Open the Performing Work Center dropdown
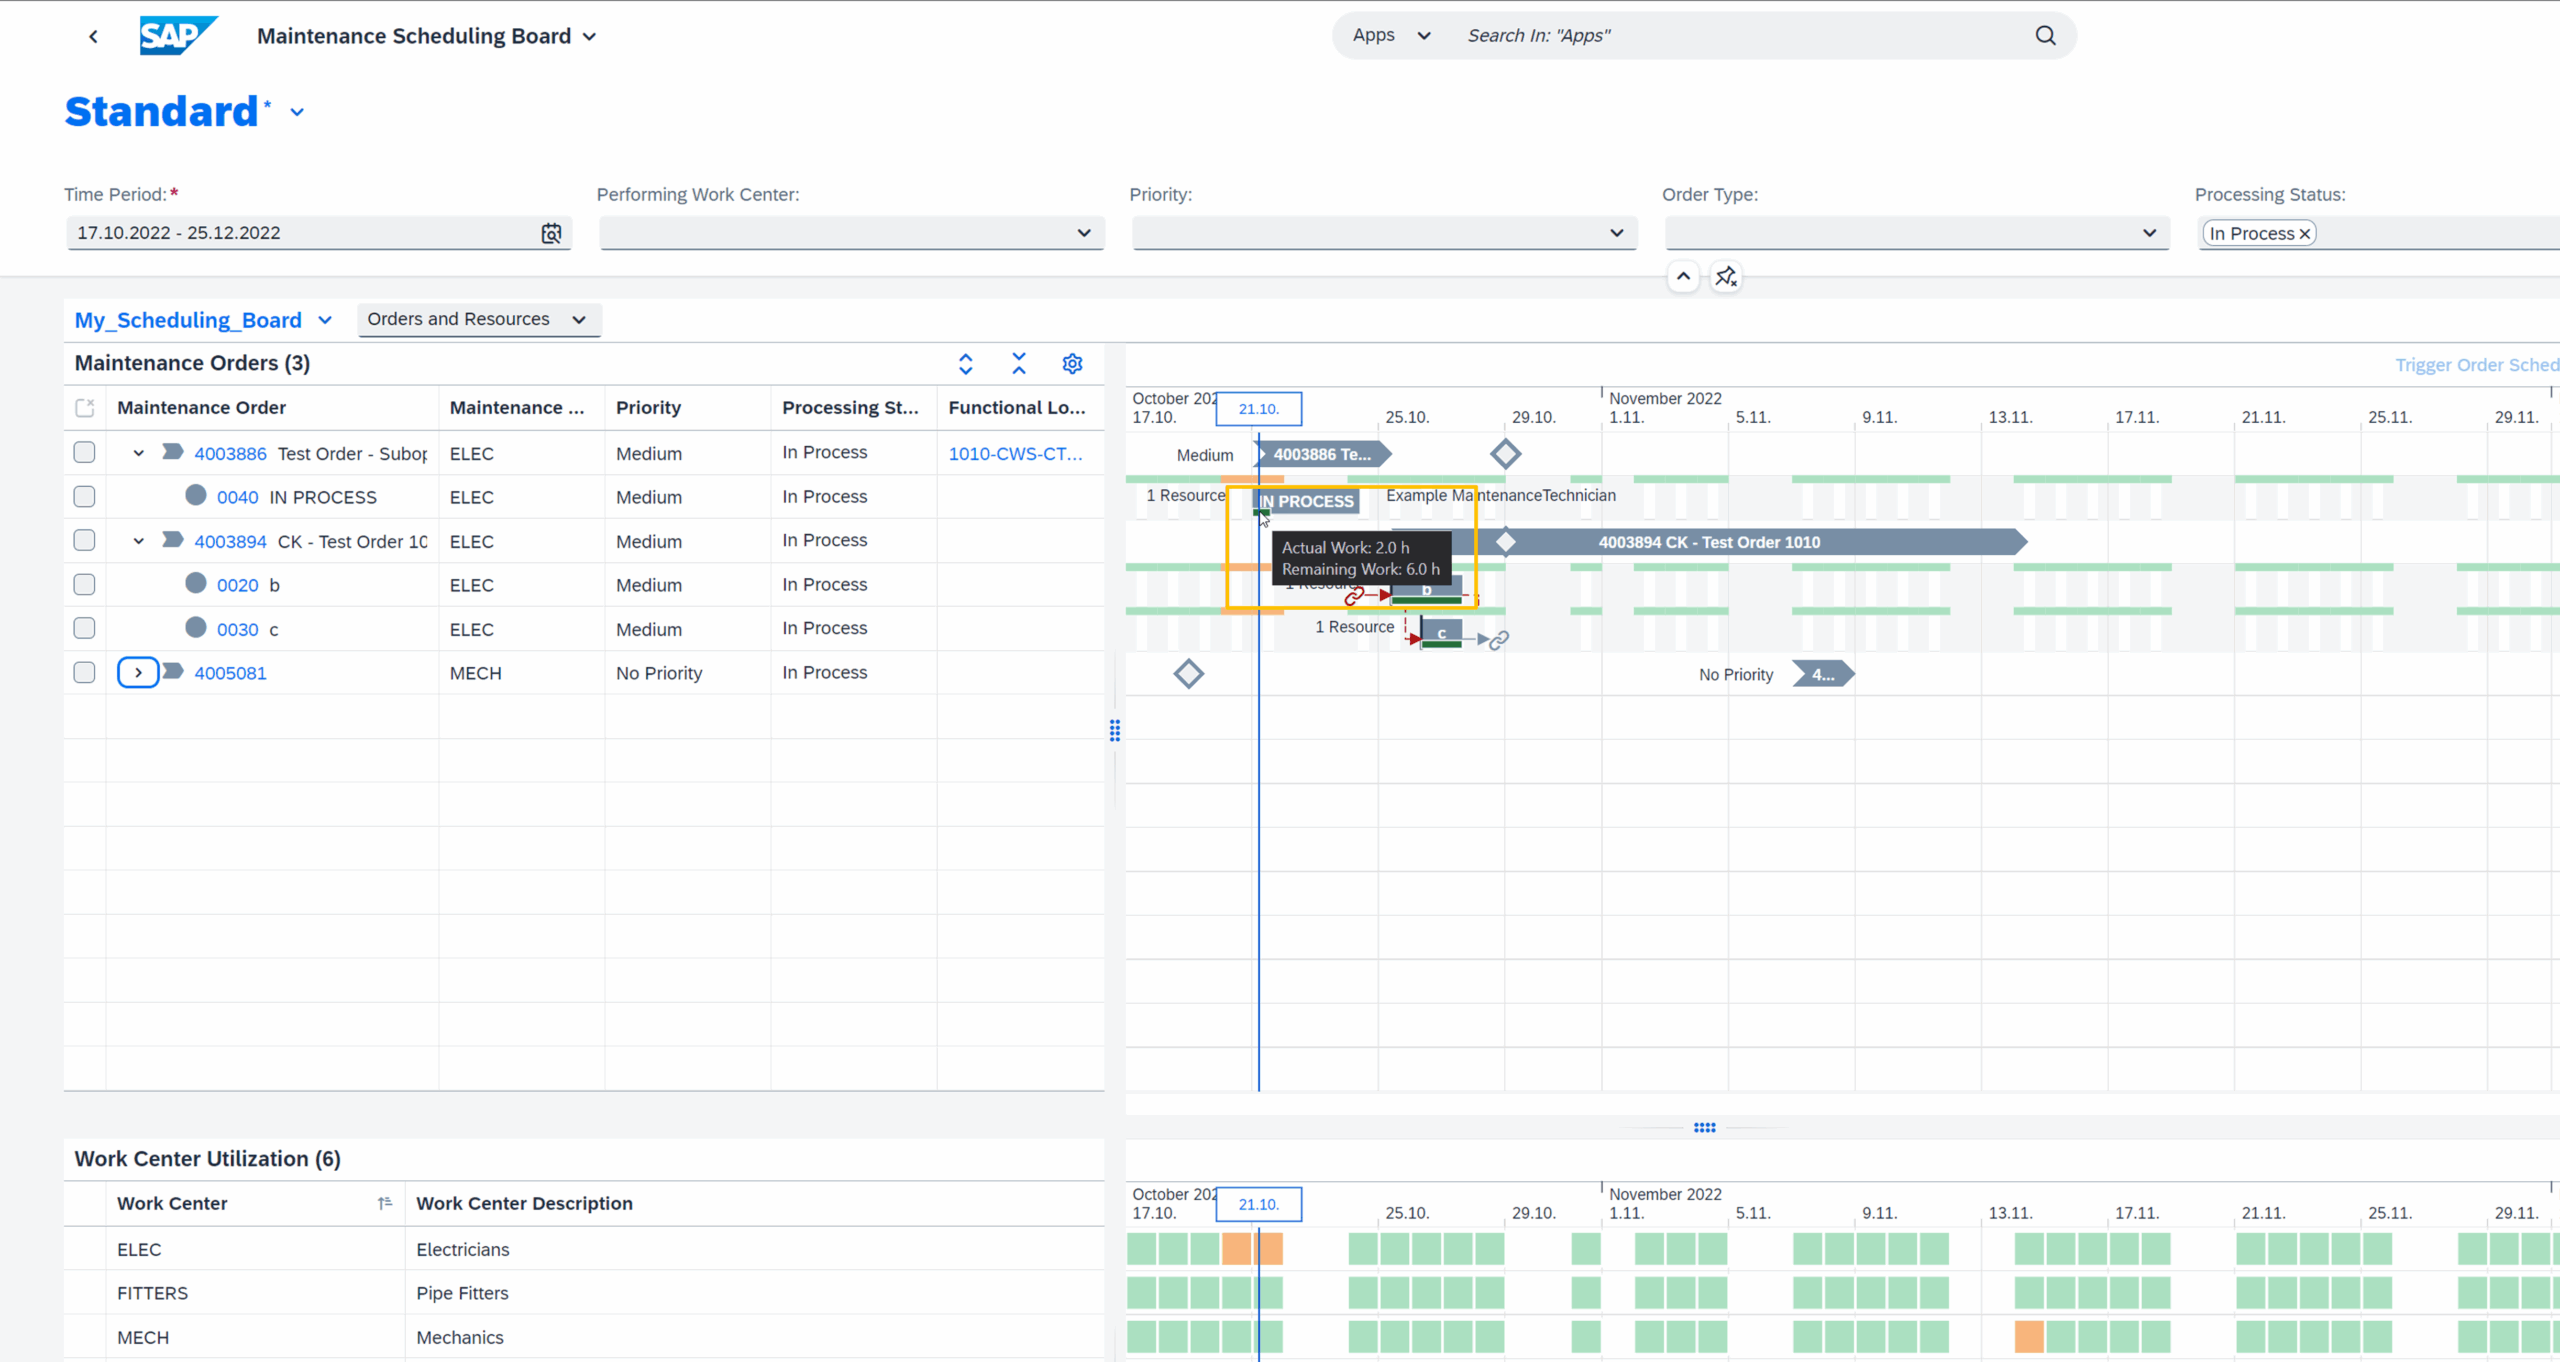 1083,233
